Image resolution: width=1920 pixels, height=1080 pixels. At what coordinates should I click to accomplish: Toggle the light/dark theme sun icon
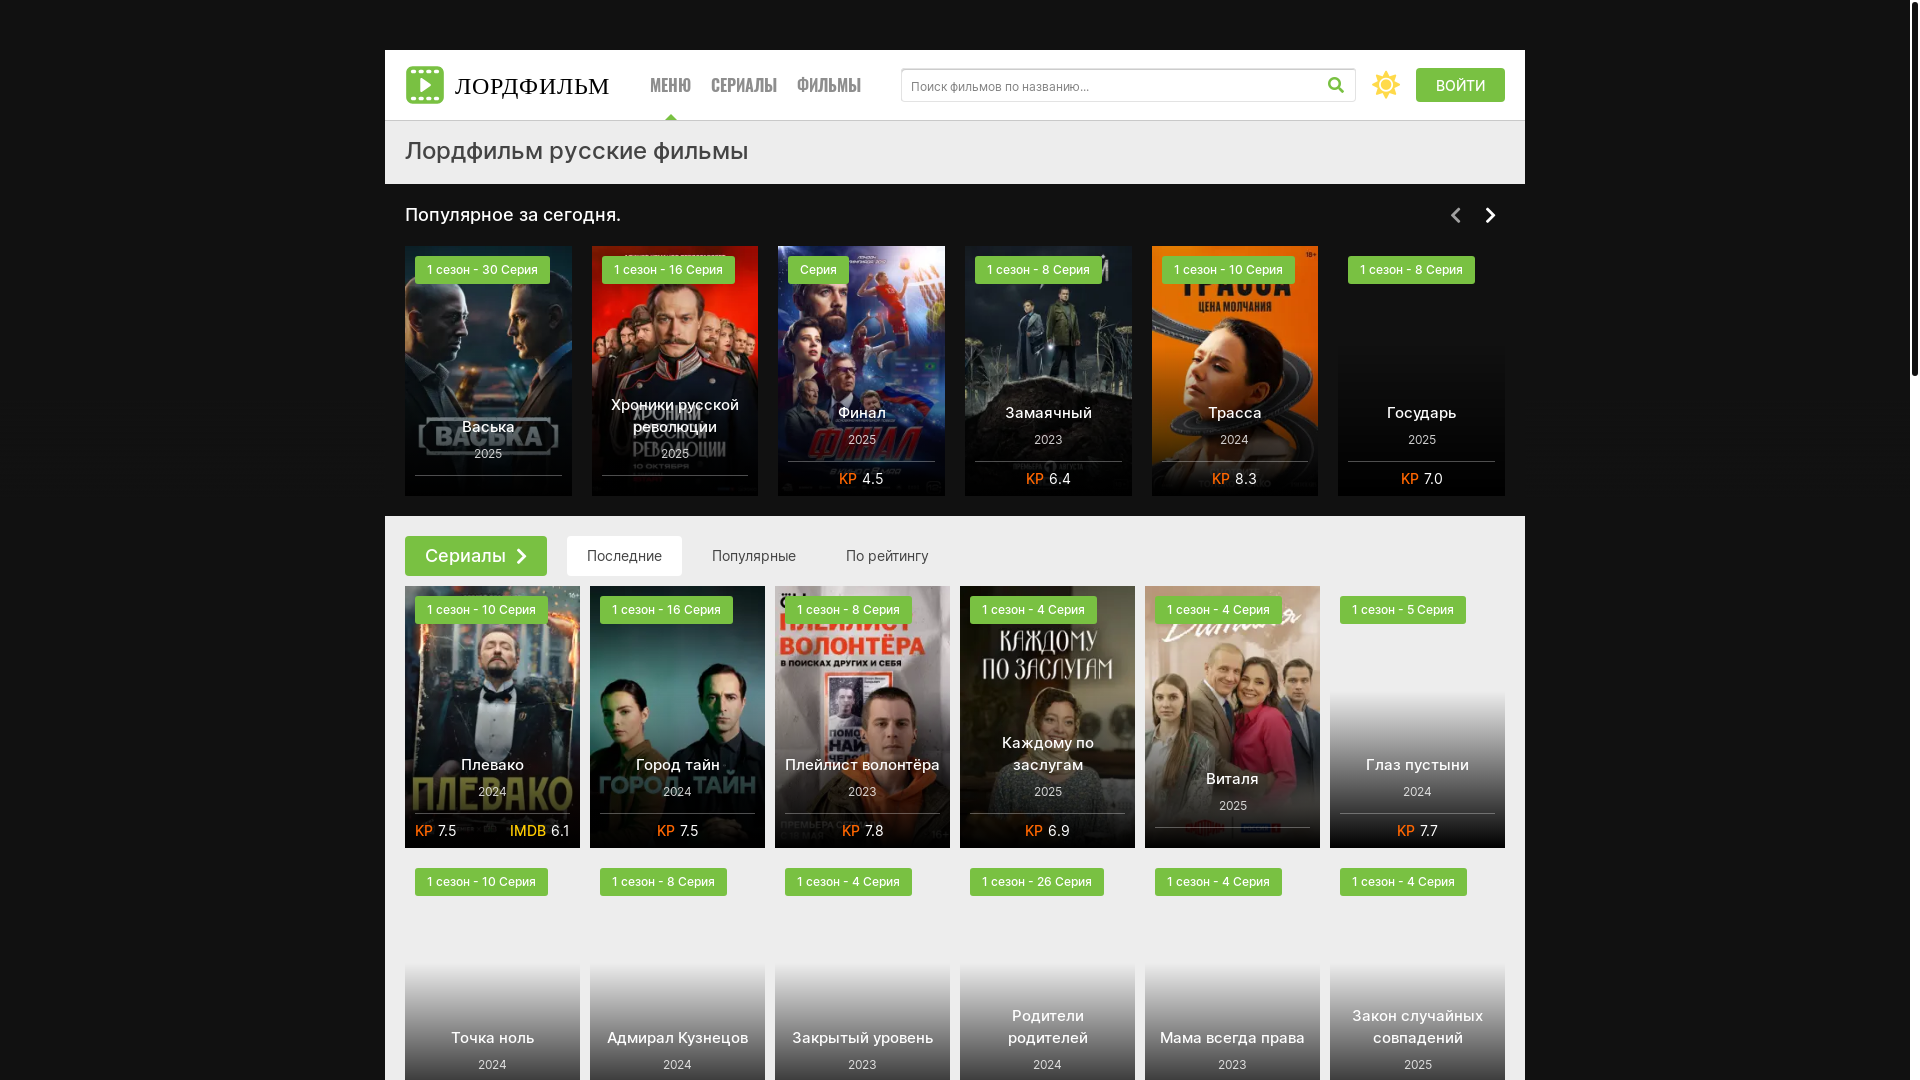(1386, 85)
